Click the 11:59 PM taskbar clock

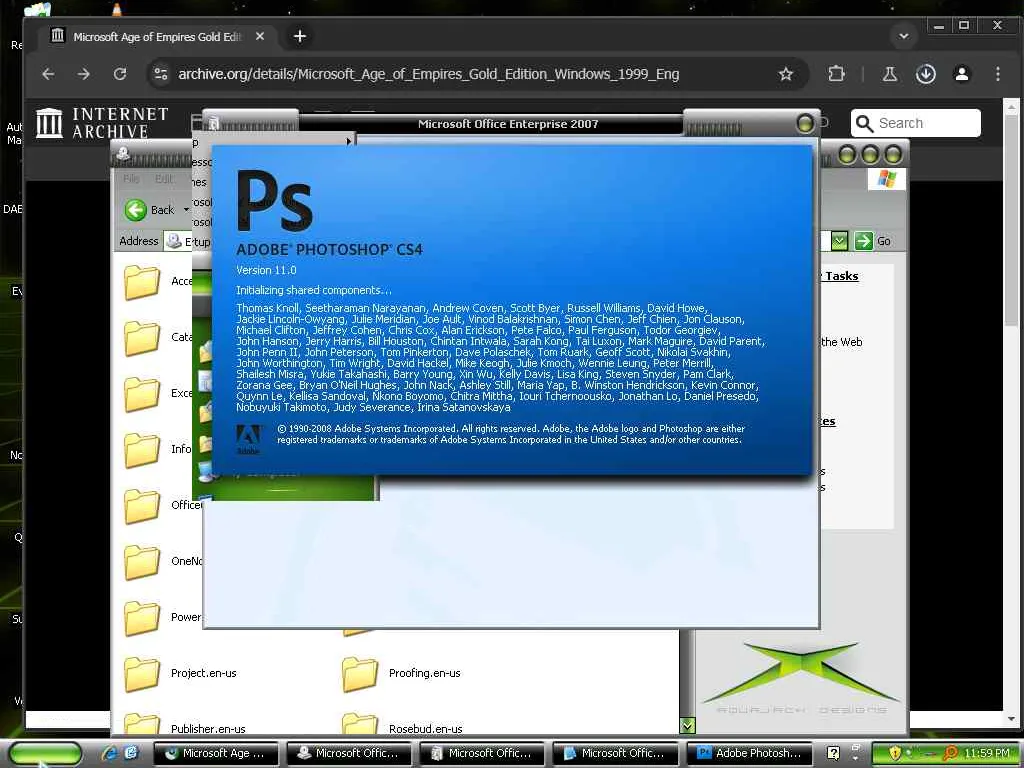click(987, 753)
